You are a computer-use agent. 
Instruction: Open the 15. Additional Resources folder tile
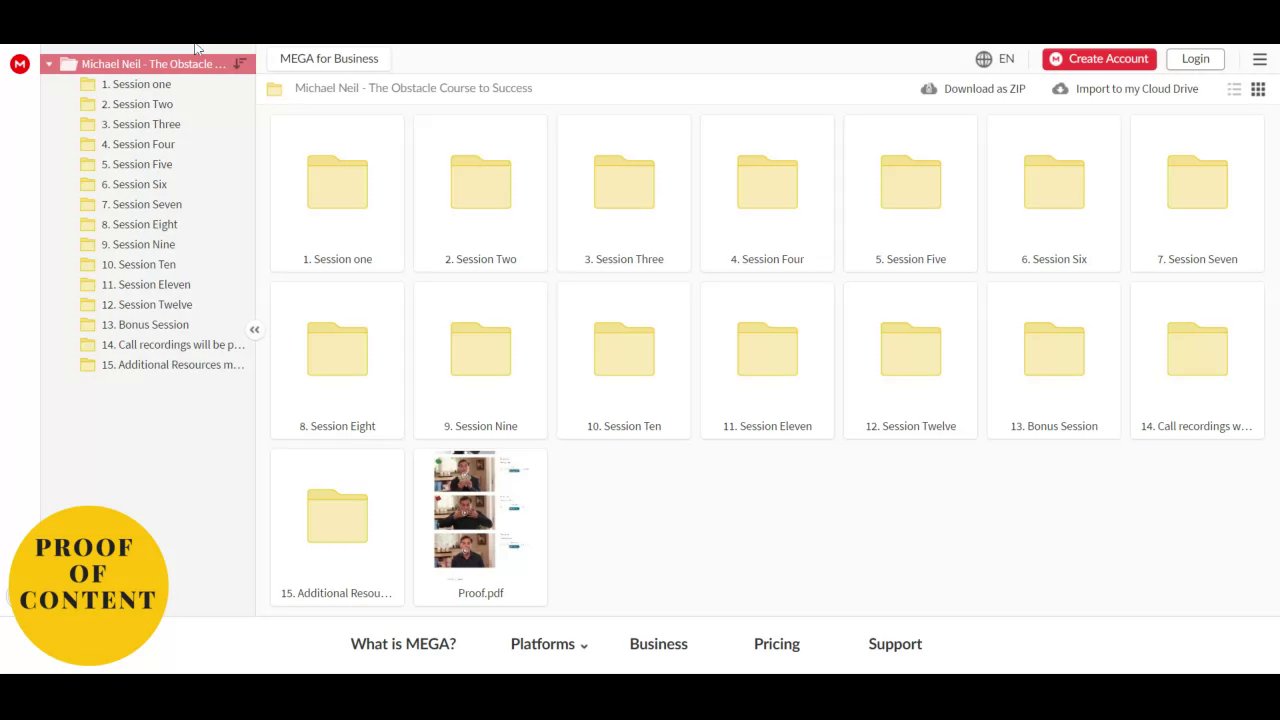(337, 527)
